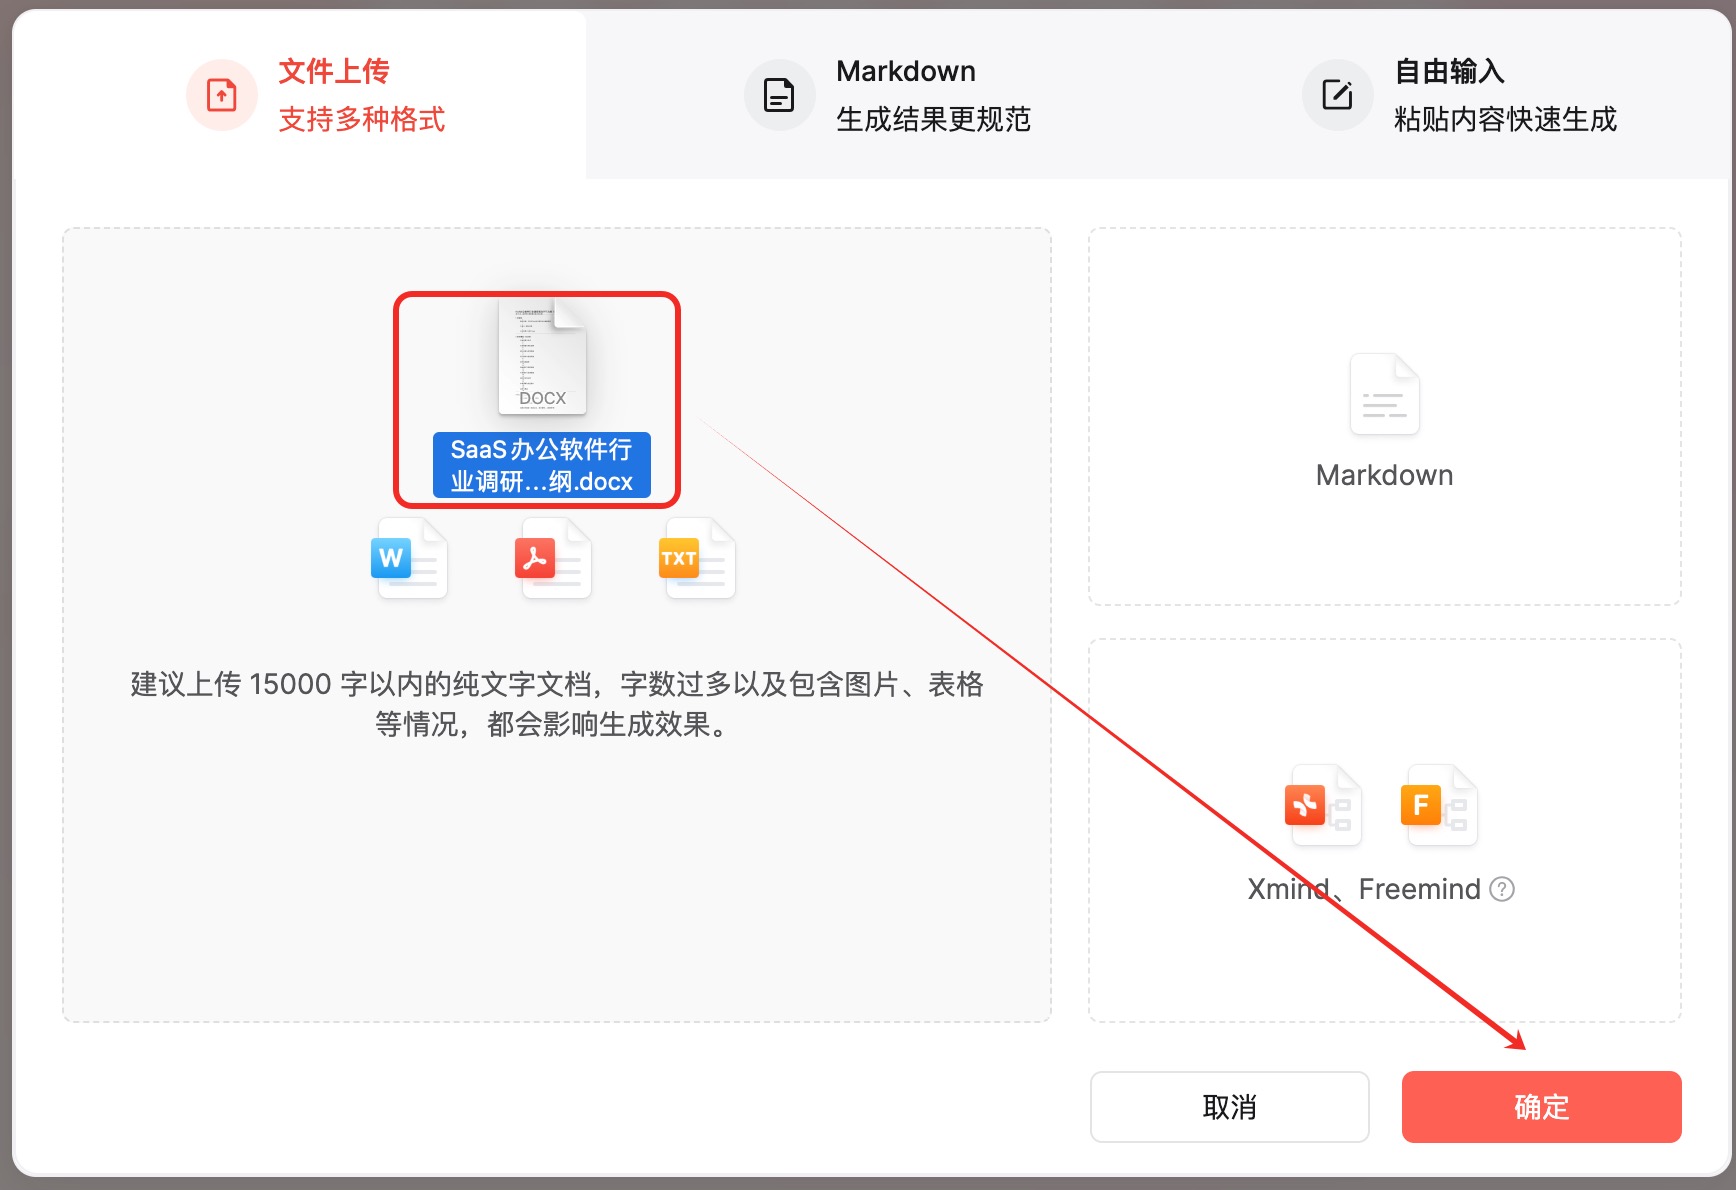1736x1190 pixels.
Task: Click the pencil edit icon beside 自由输入
Action: tap(1337, 95)
